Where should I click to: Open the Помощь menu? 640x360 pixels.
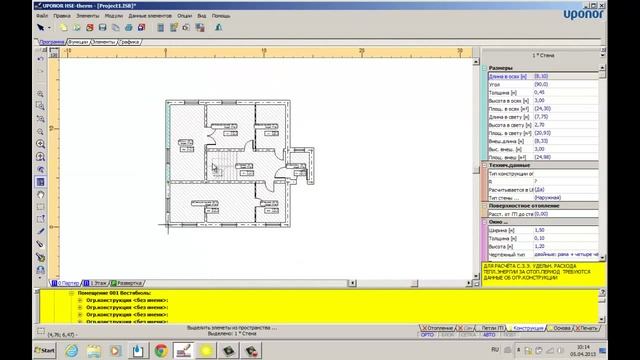tap(221, 16)
